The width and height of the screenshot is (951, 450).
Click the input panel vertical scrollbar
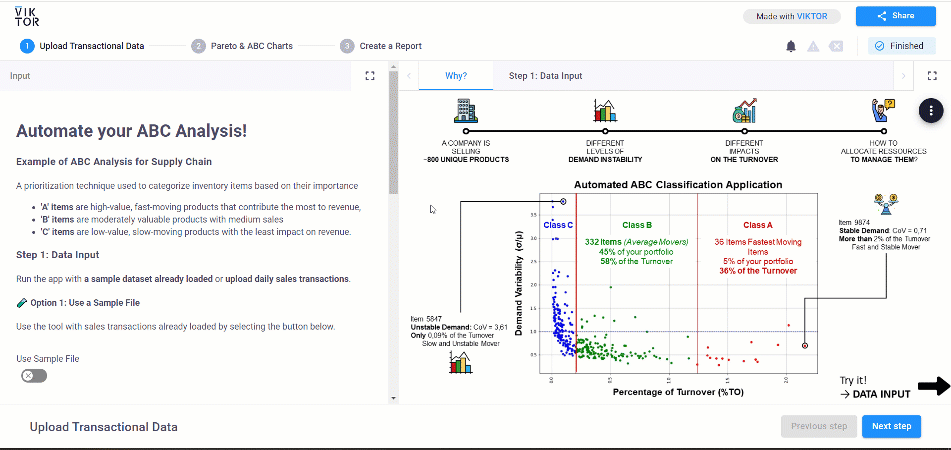(393, 150)
